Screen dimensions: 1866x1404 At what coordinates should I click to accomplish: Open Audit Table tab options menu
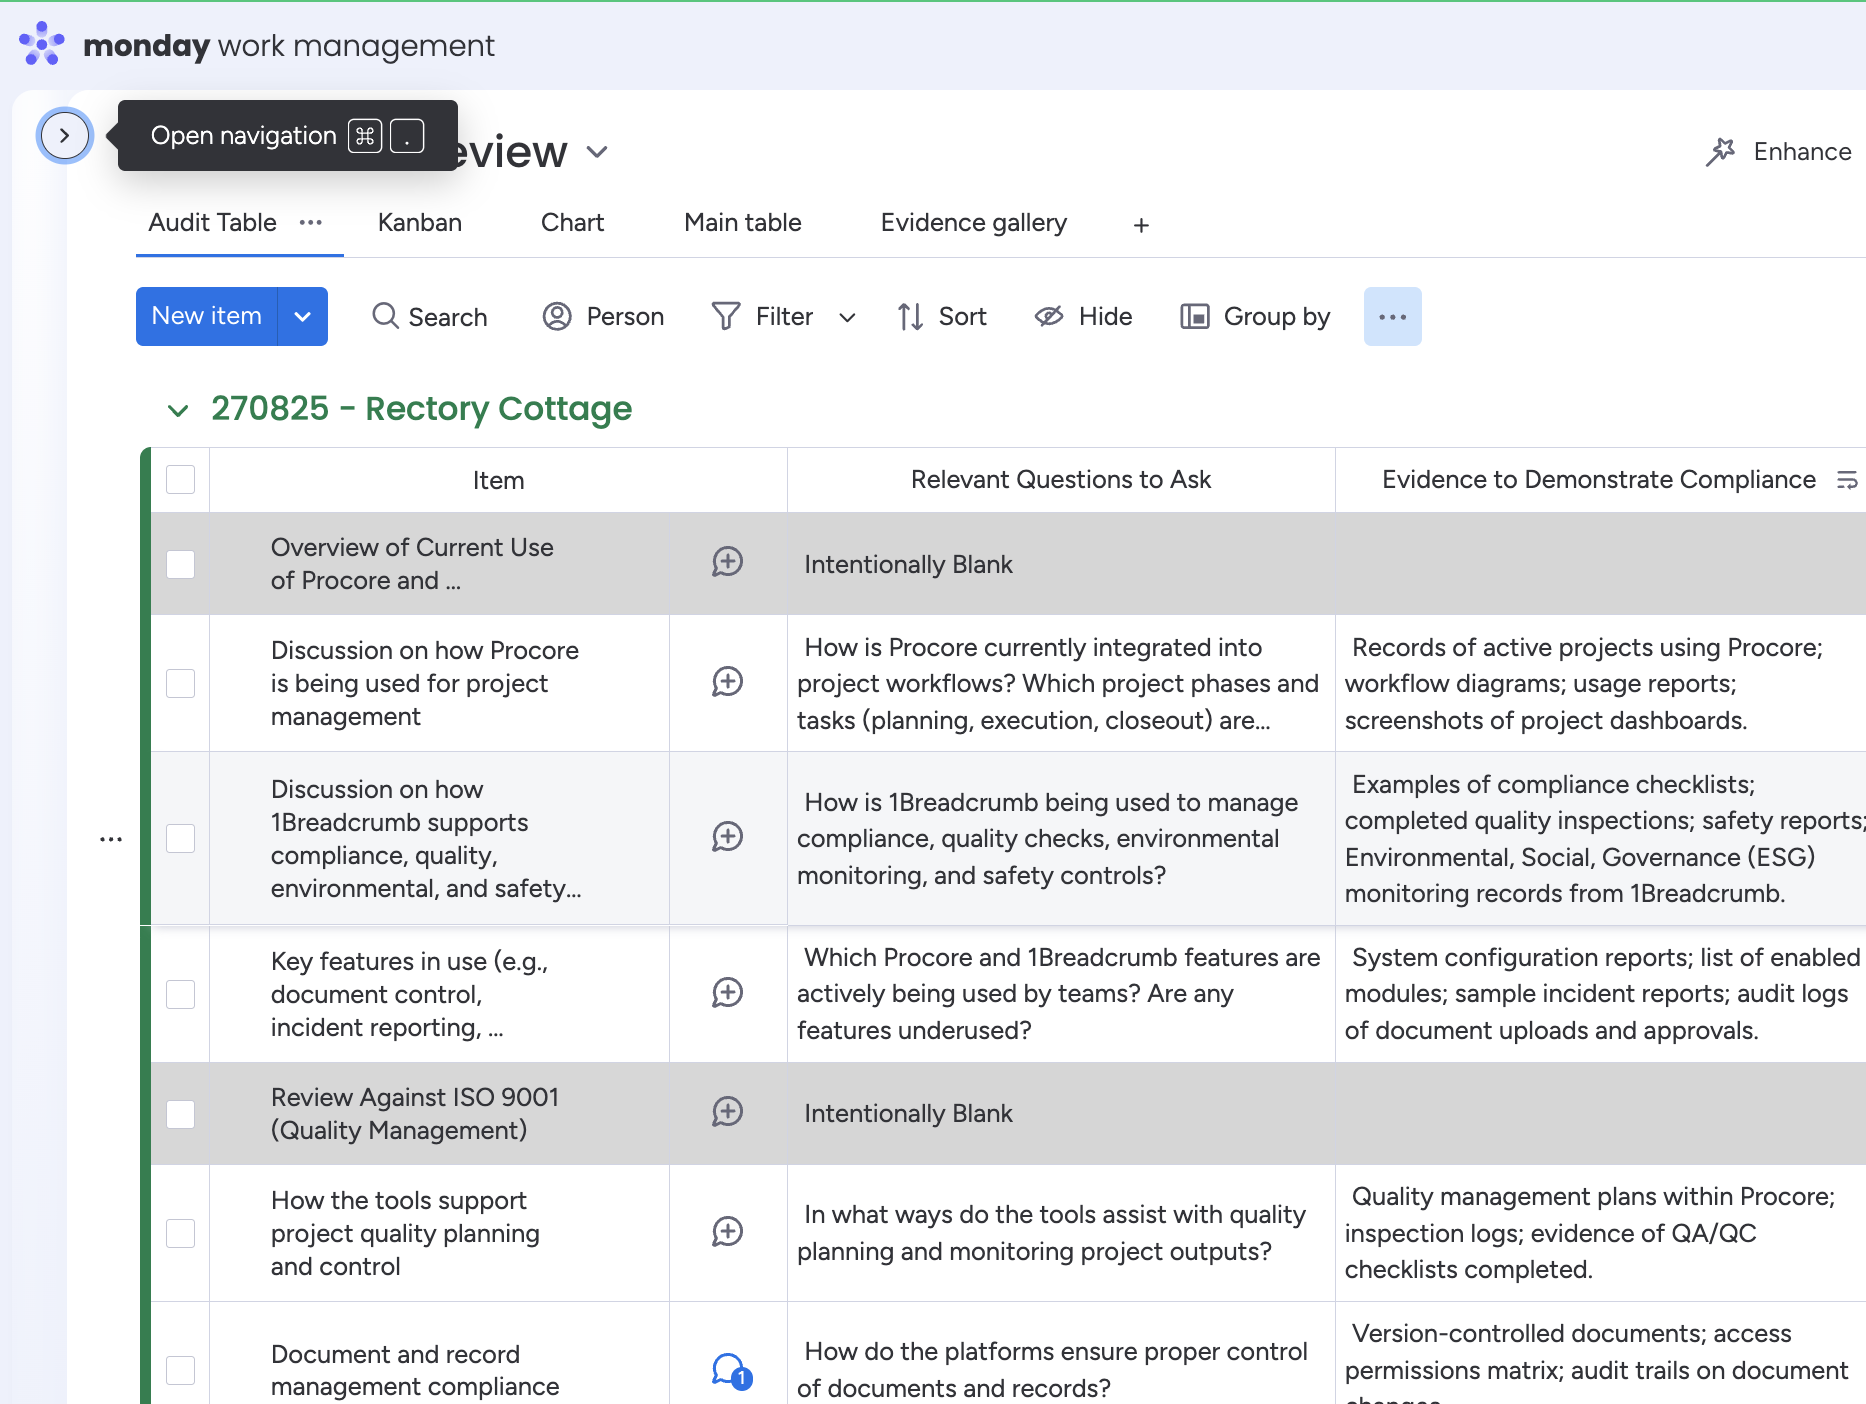[x=311, y=222]
